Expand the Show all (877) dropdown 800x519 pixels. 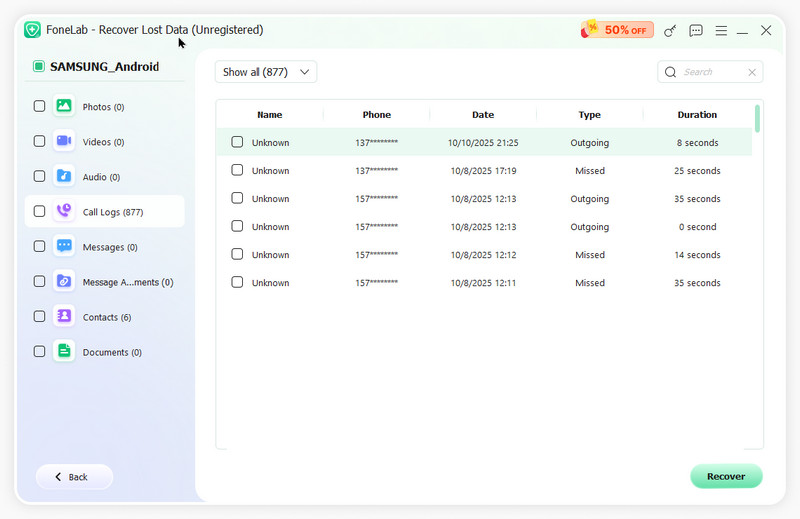click(266, 72)
